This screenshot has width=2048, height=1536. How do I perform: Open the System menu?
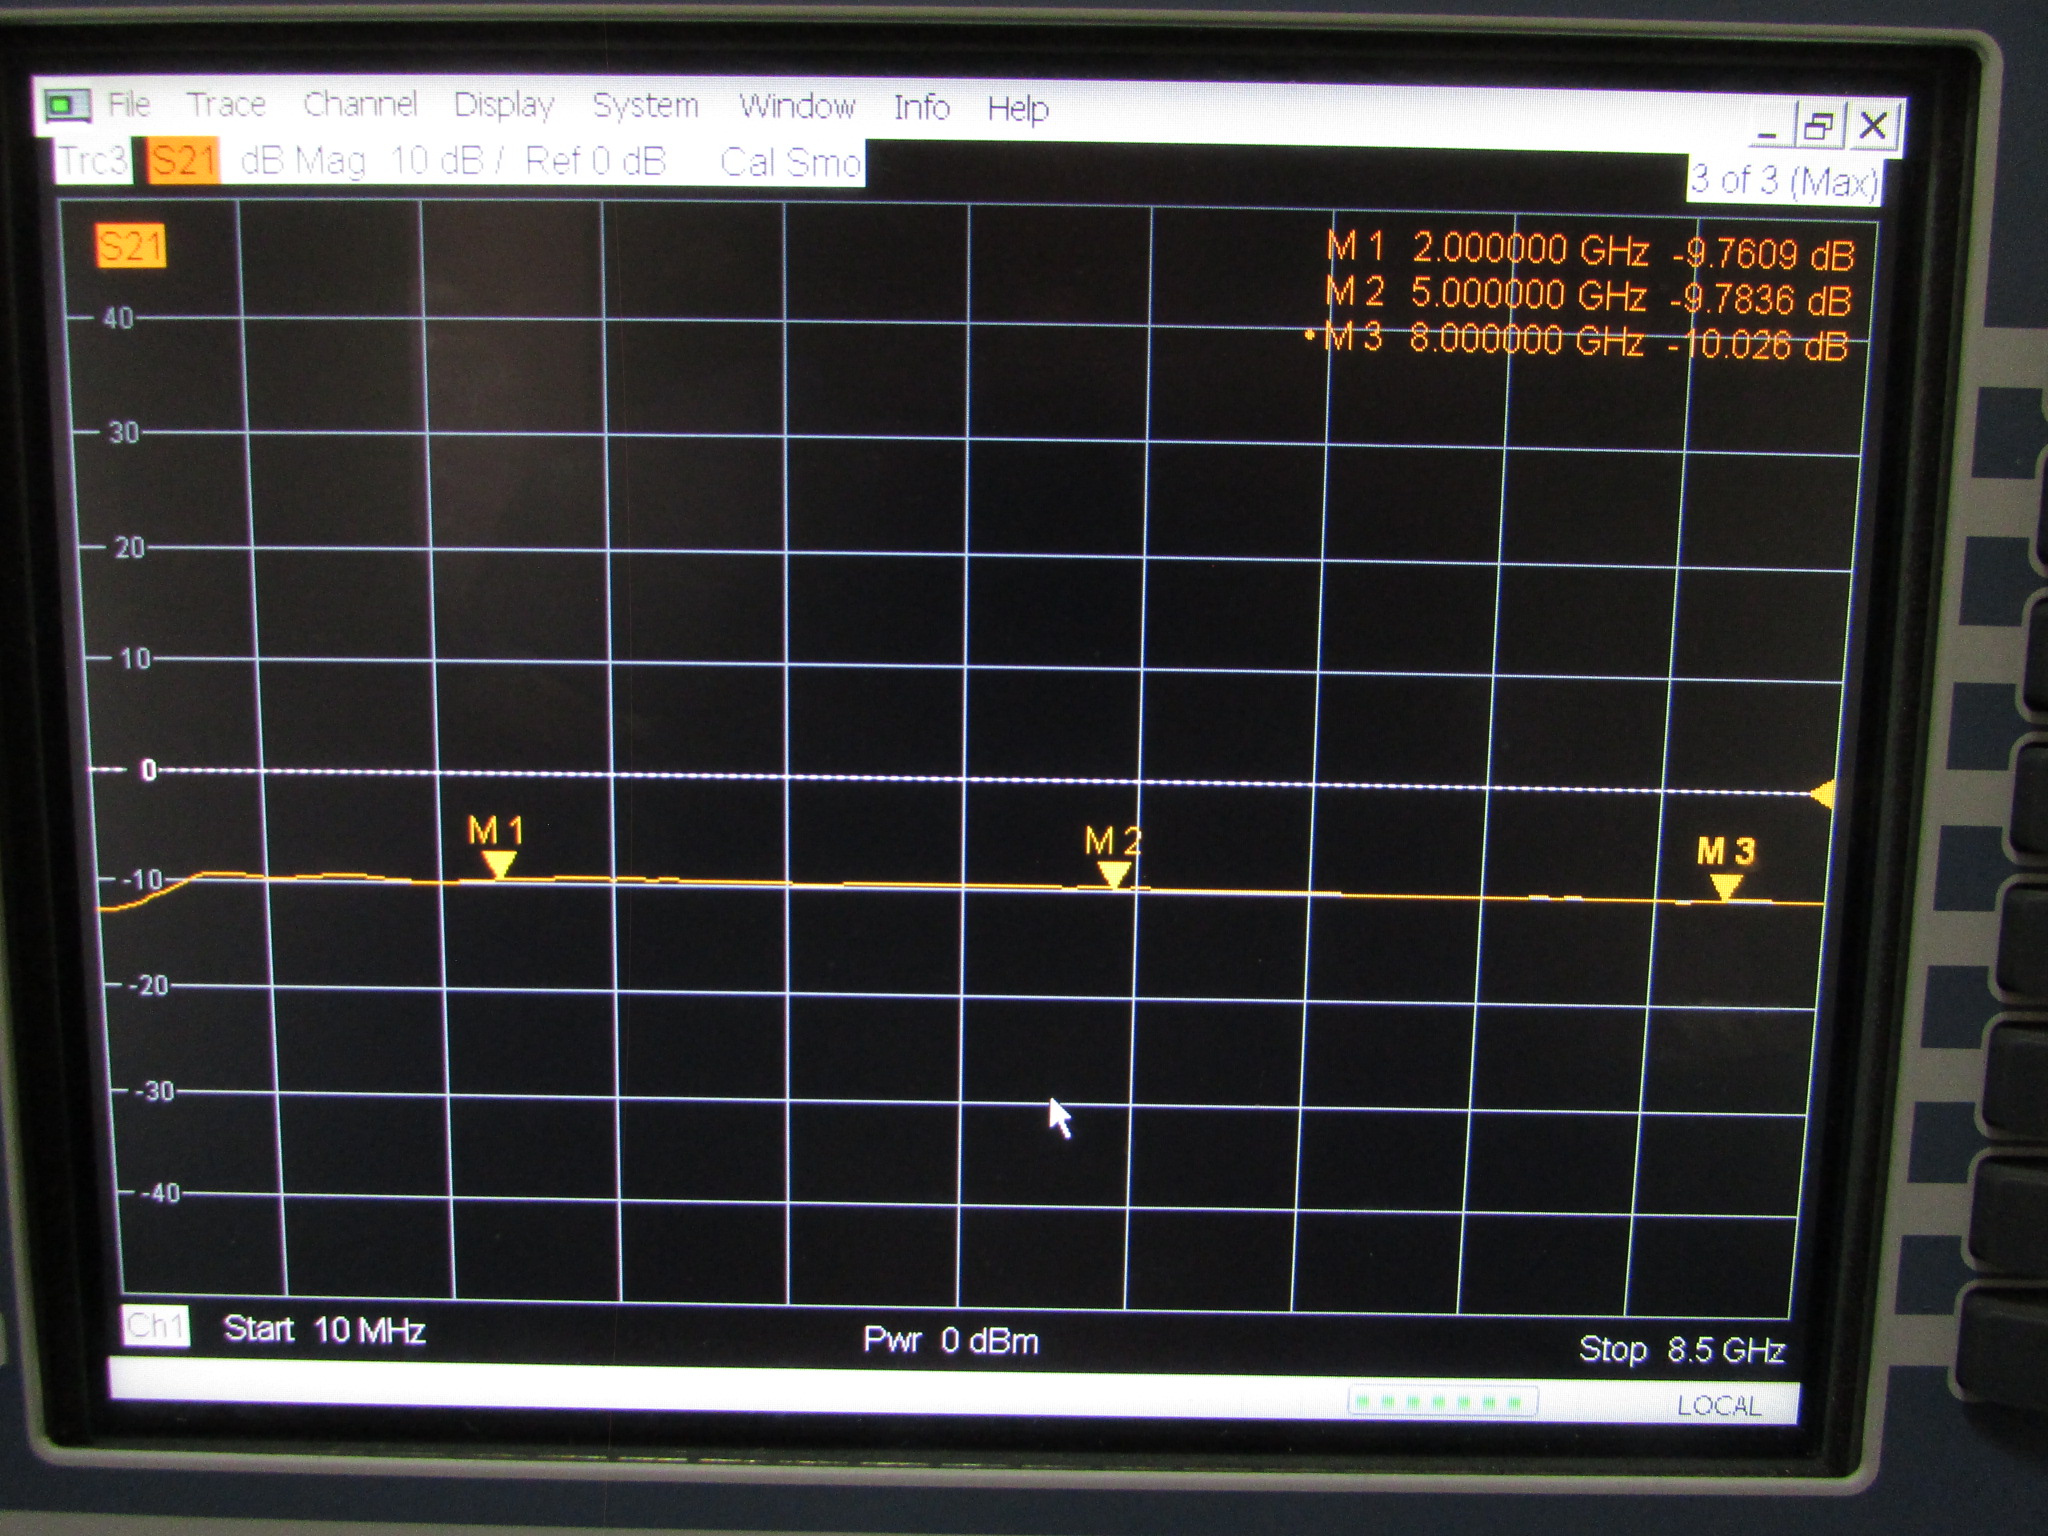[x=647, y=105]
